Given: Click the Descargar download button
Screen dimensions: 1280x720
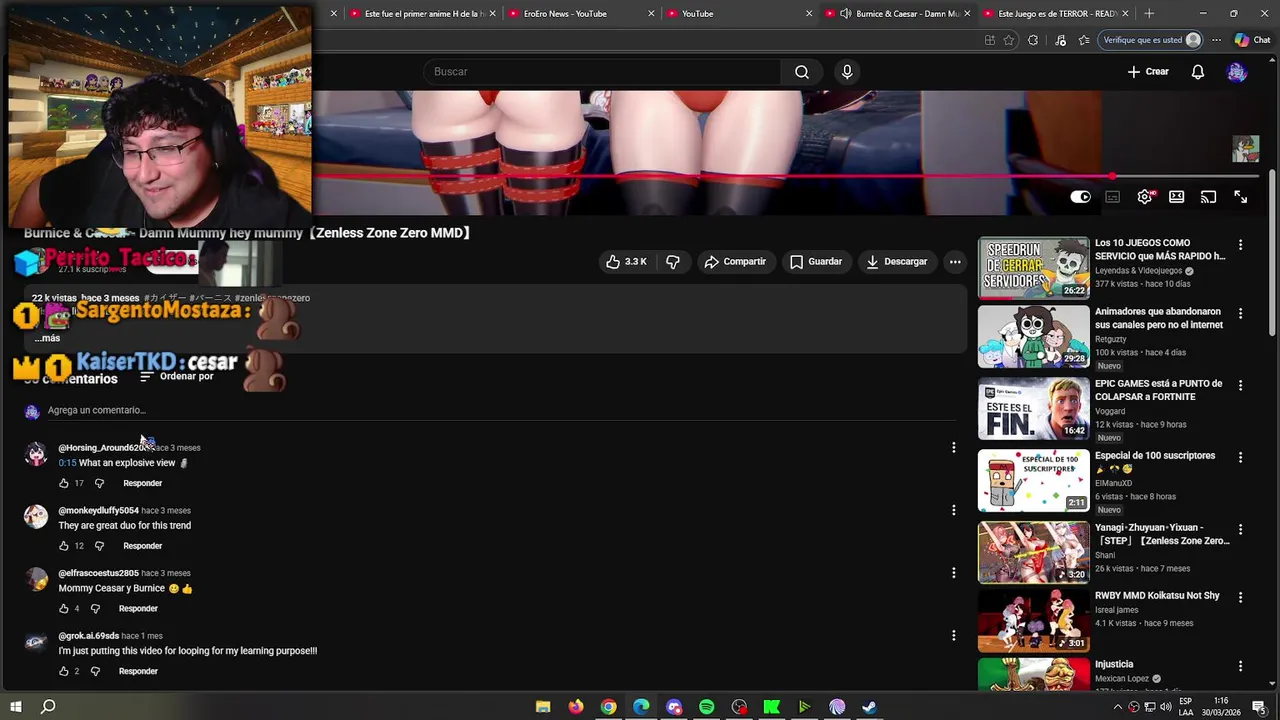Looking at the screenshot, I should (897, 262).
